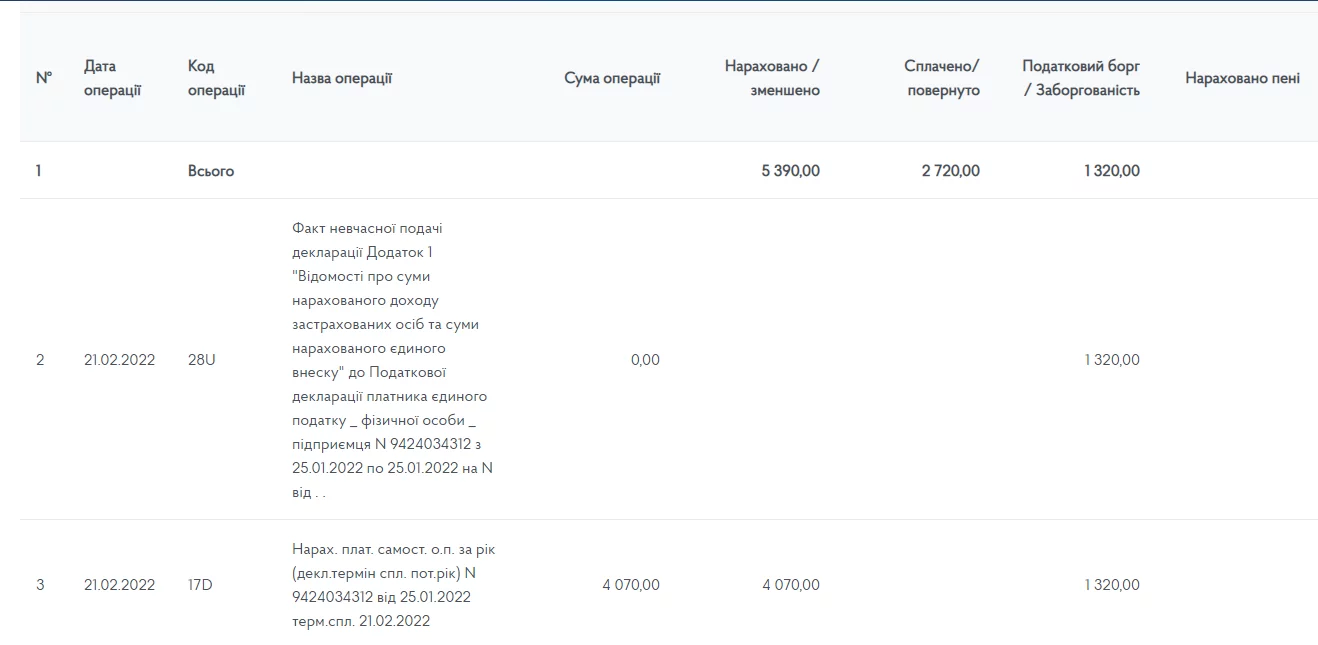Select the Код операції column header
Image resolution: width=1318 pixels, height=645 pixels.
click(x=216, y=78)
